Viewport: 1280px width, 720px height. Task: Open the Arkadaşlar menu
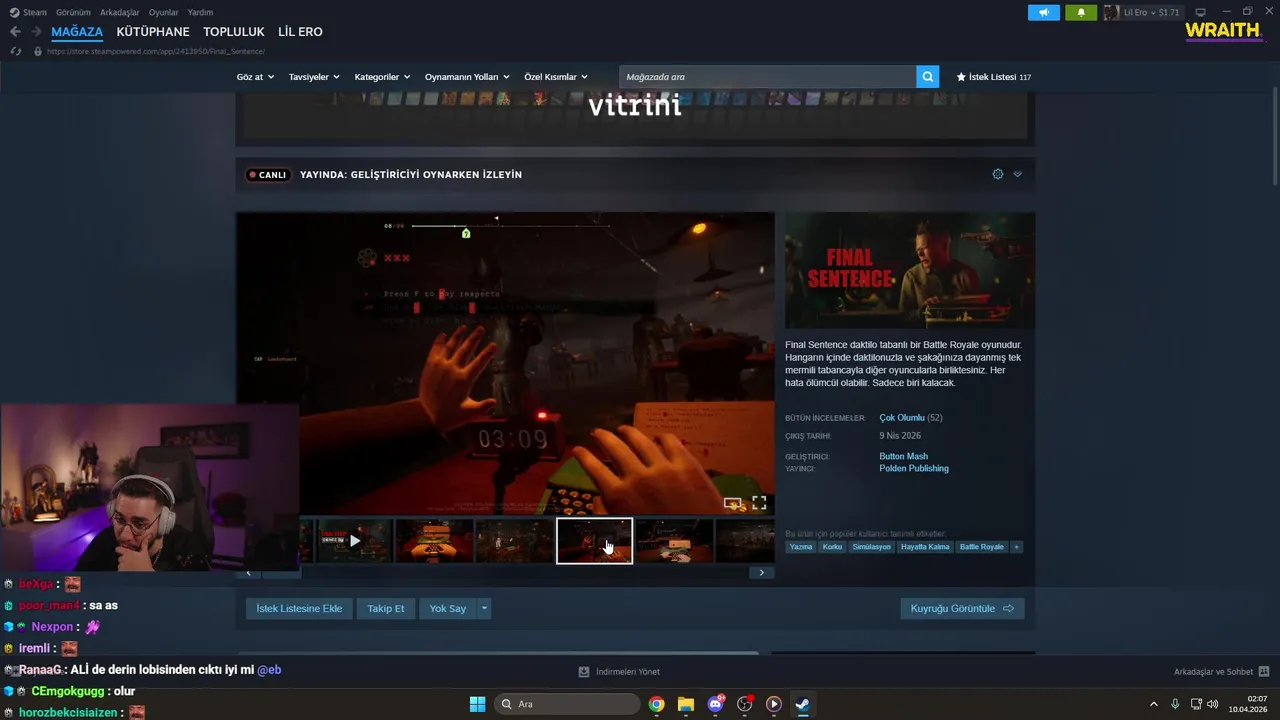(x=120, y=12)
